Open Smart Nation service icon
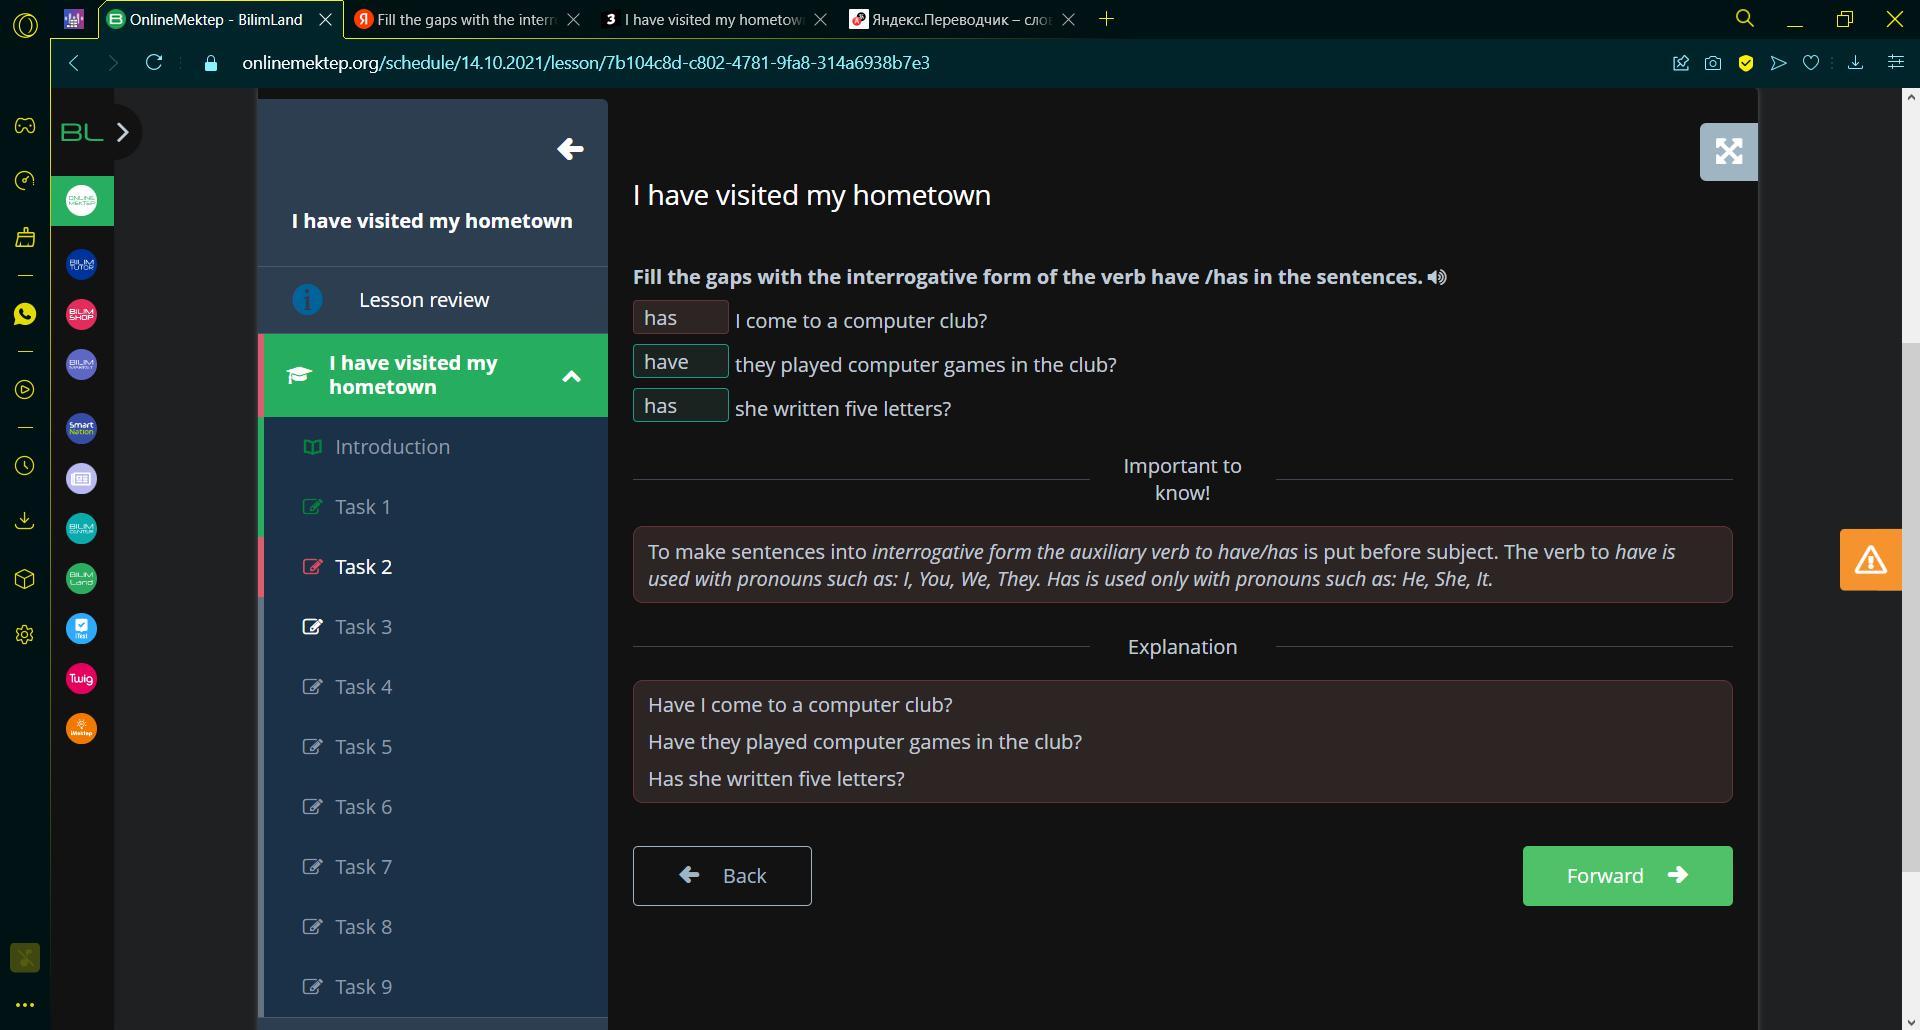 [82, 429]
